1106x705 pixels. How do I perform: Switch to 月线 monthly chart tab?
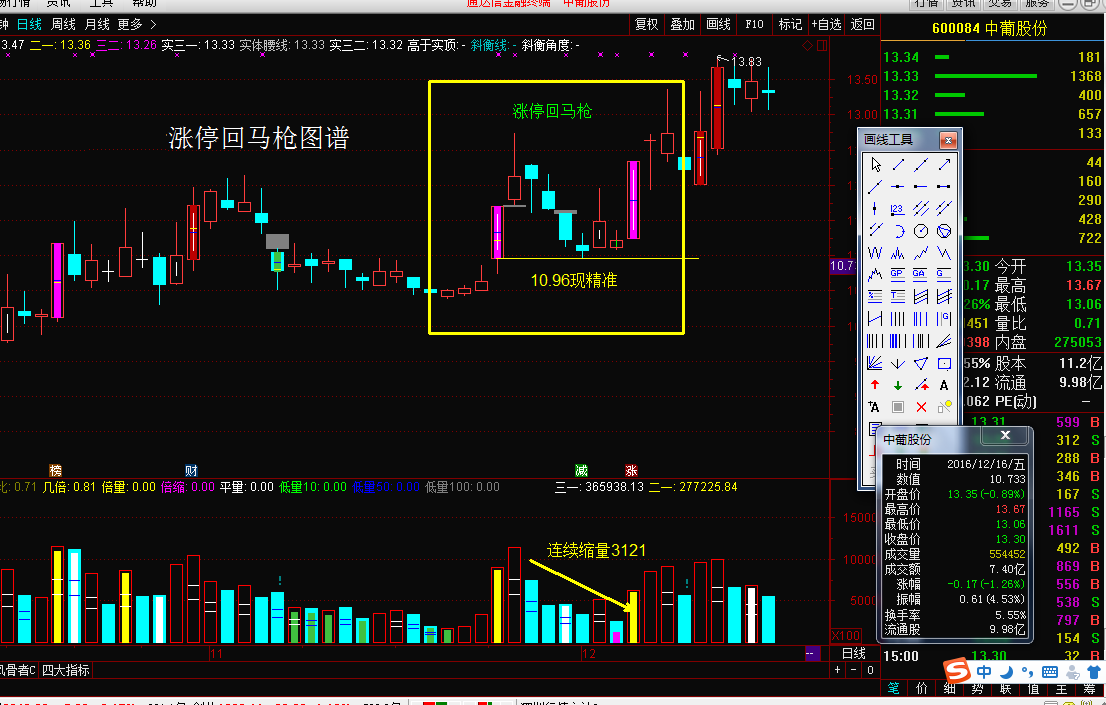97,24
